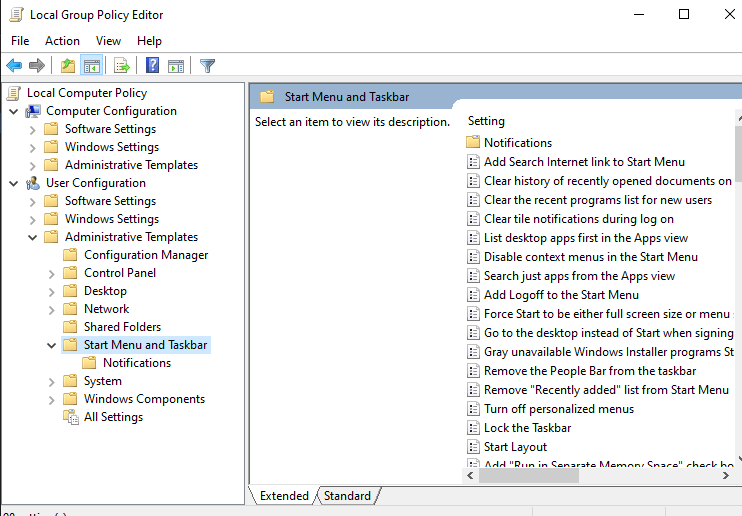Image resolution: width=742 pixels, height=516 pixels.
Task: Click the Local Computer Policy scroll icon
Action: (x=14, y=93)
